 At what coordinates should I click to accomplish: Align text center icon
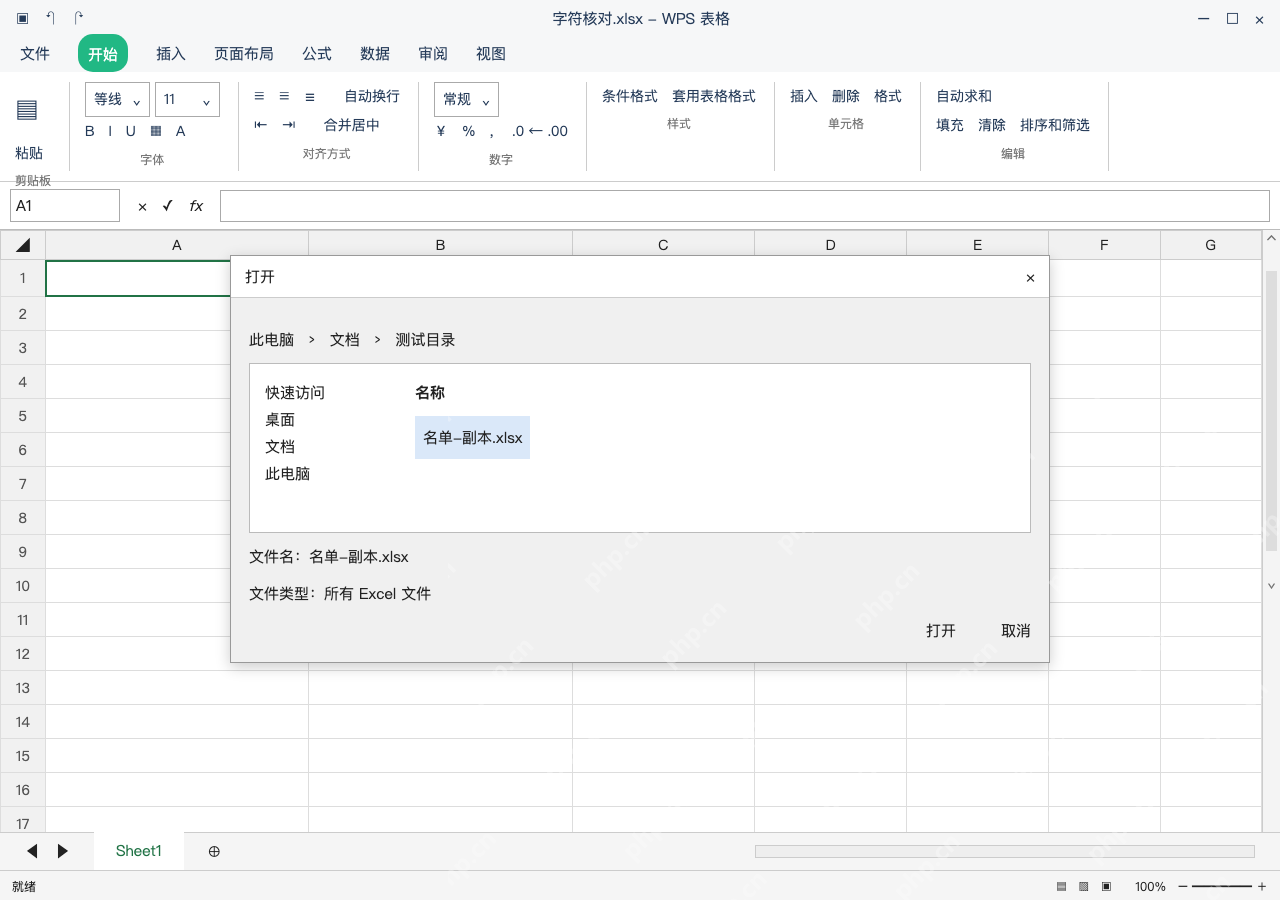pyautogui.click(x=284, y=96)
